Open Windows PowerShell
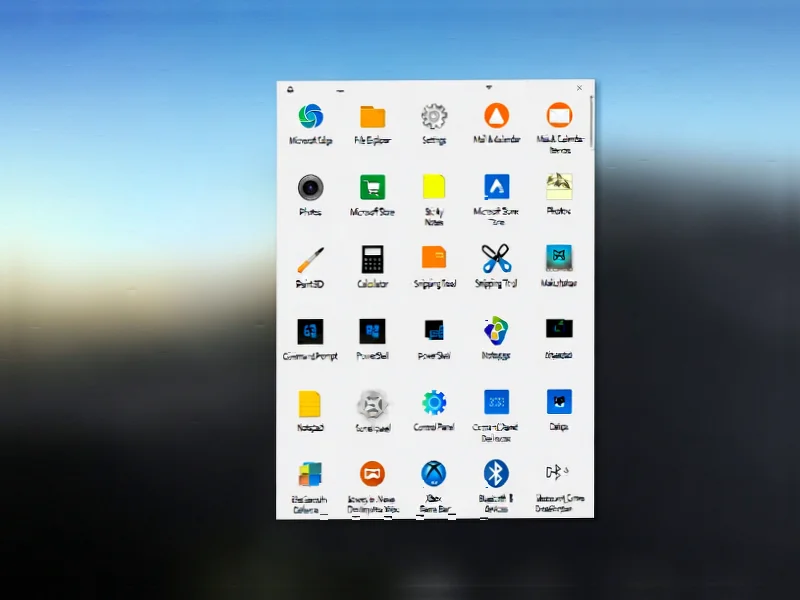800x600 pixels. tap(372, 333)
